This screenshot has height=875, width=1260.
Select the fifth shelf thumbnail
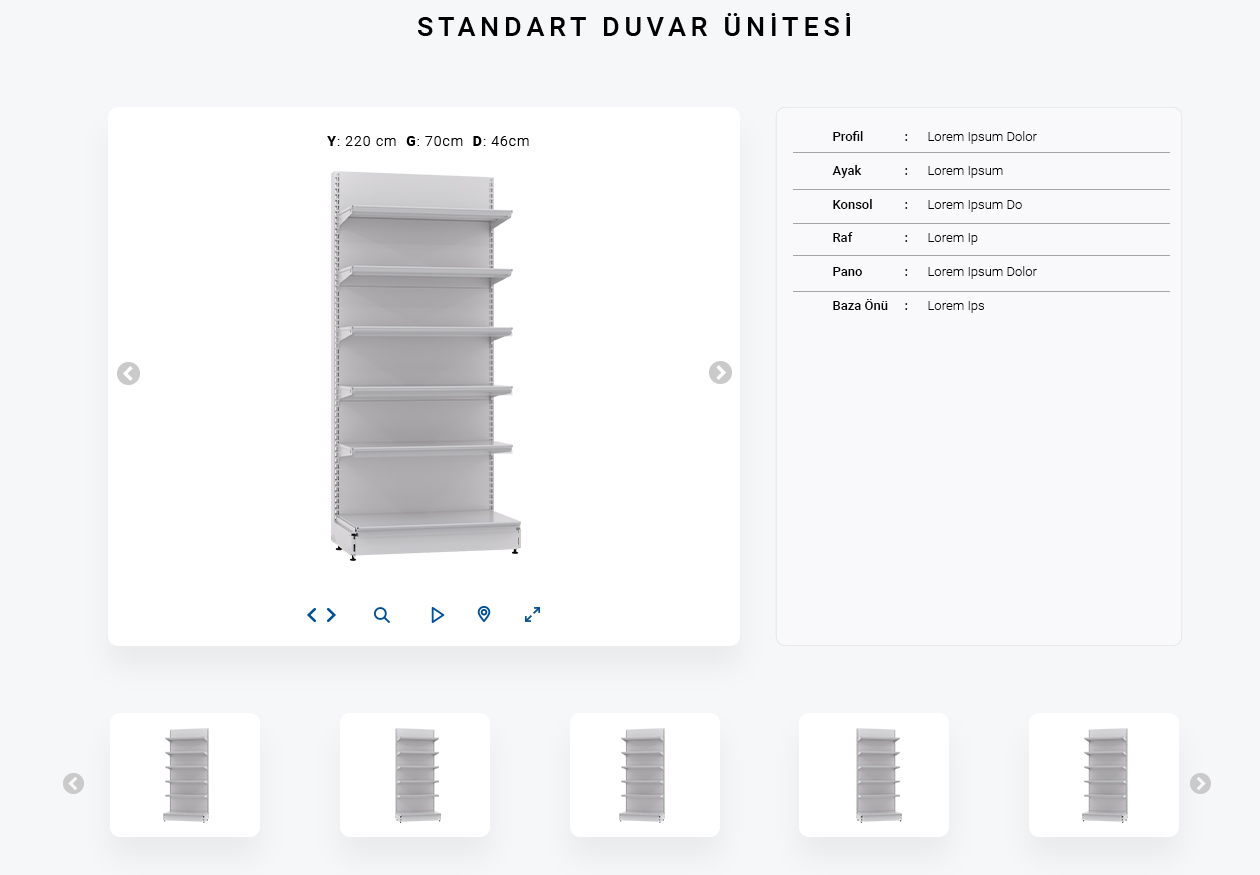point(1104,775)
